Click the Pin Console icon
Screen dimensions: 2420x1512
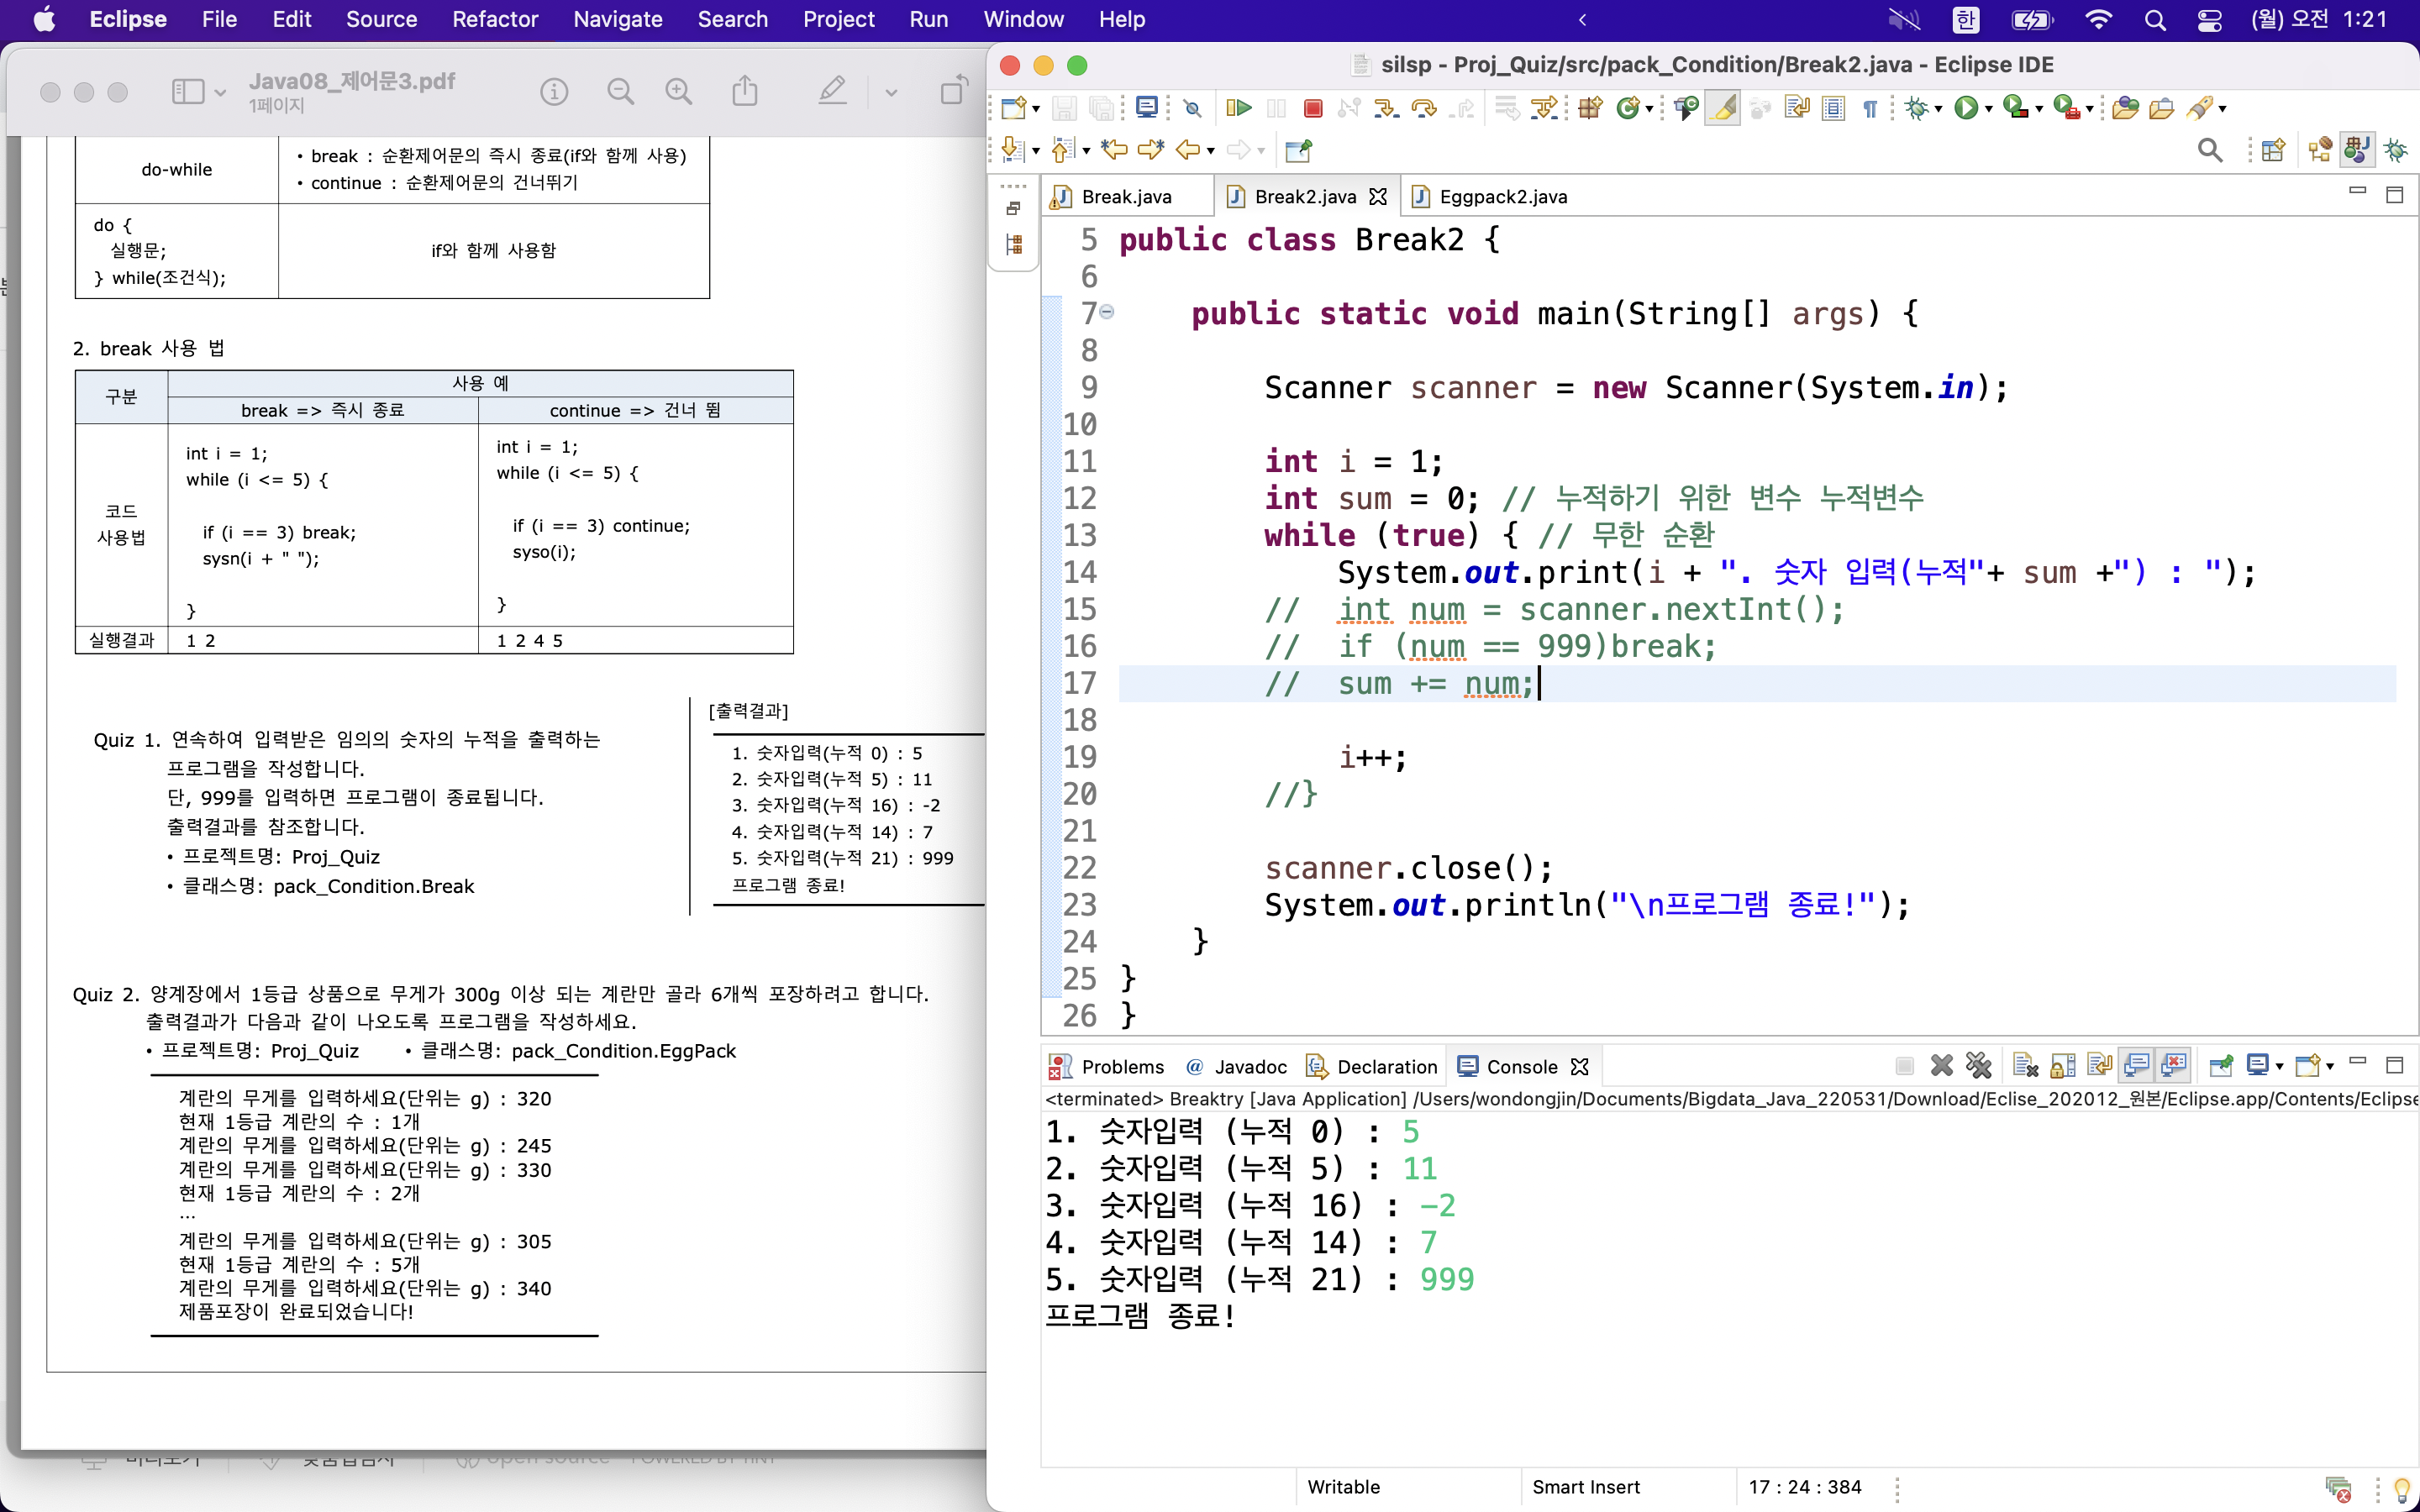point(2220,1066)
